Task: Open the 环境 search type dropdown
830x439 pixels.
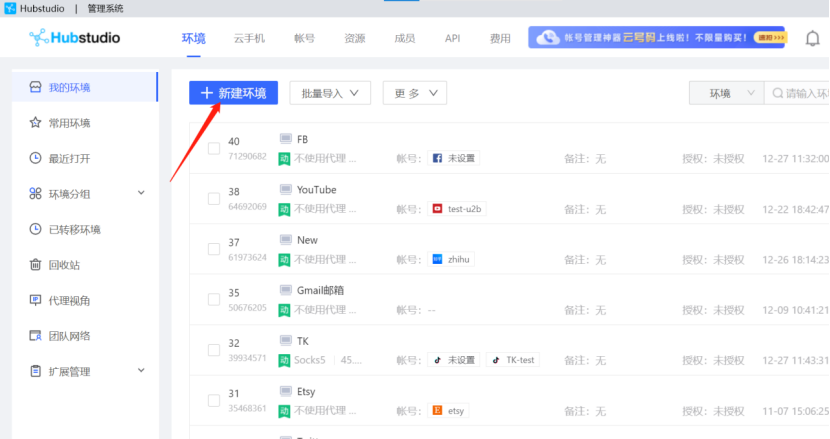Action: tap(726, 93)
